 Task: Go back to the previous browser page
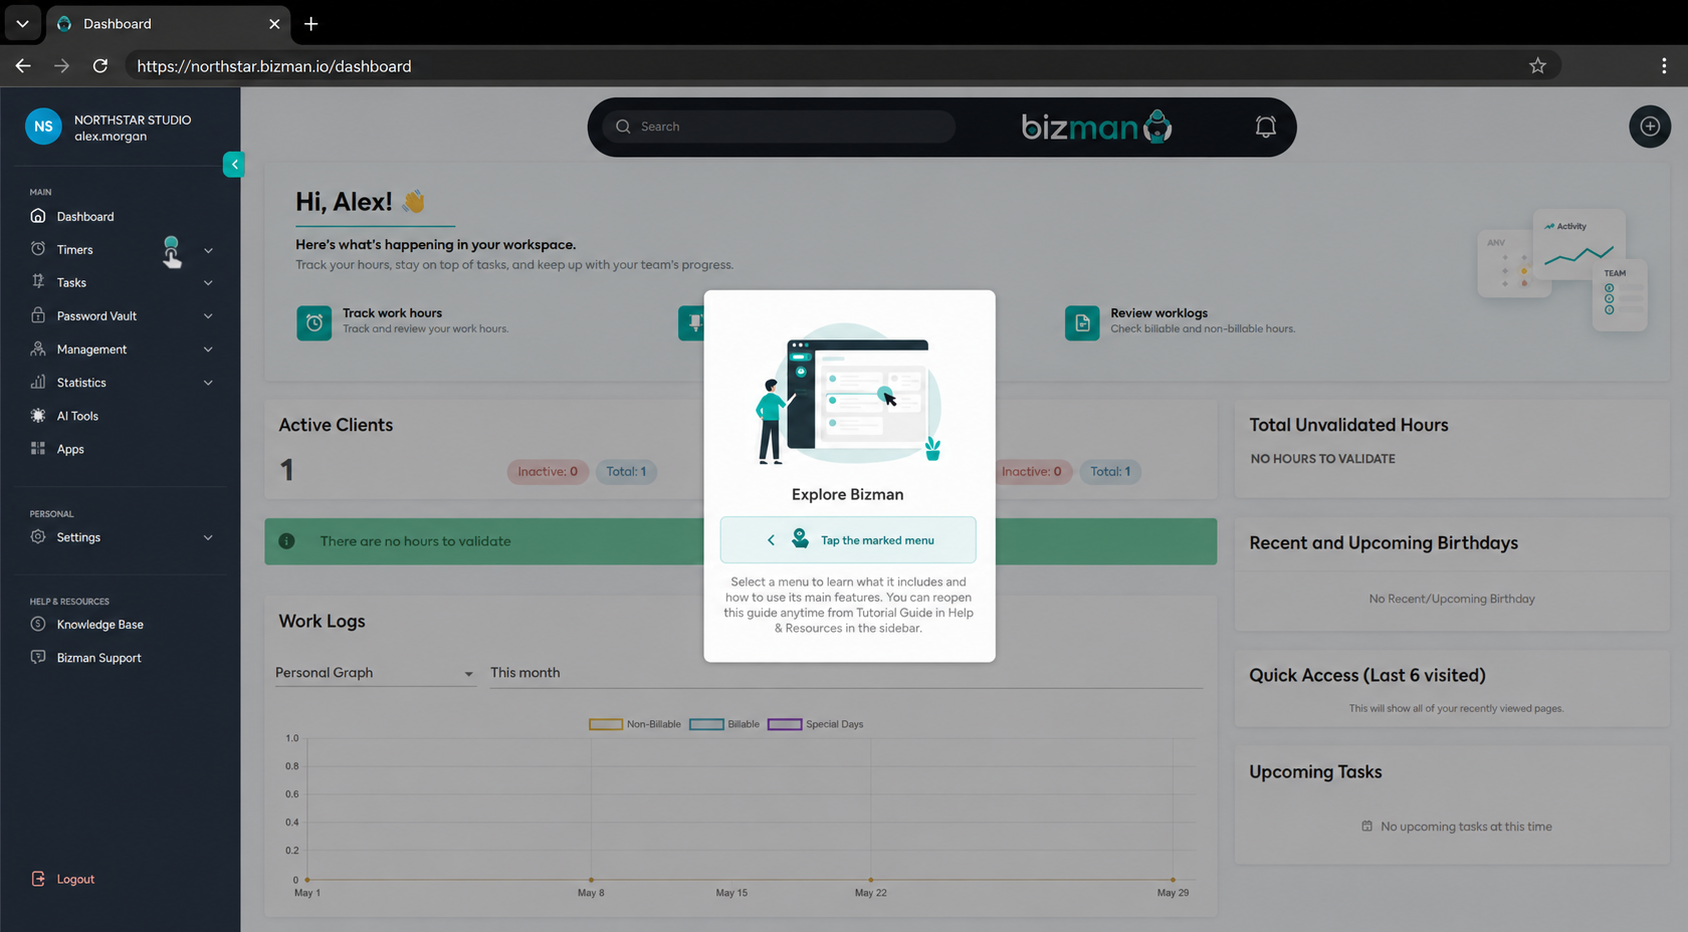coord(23,66)
